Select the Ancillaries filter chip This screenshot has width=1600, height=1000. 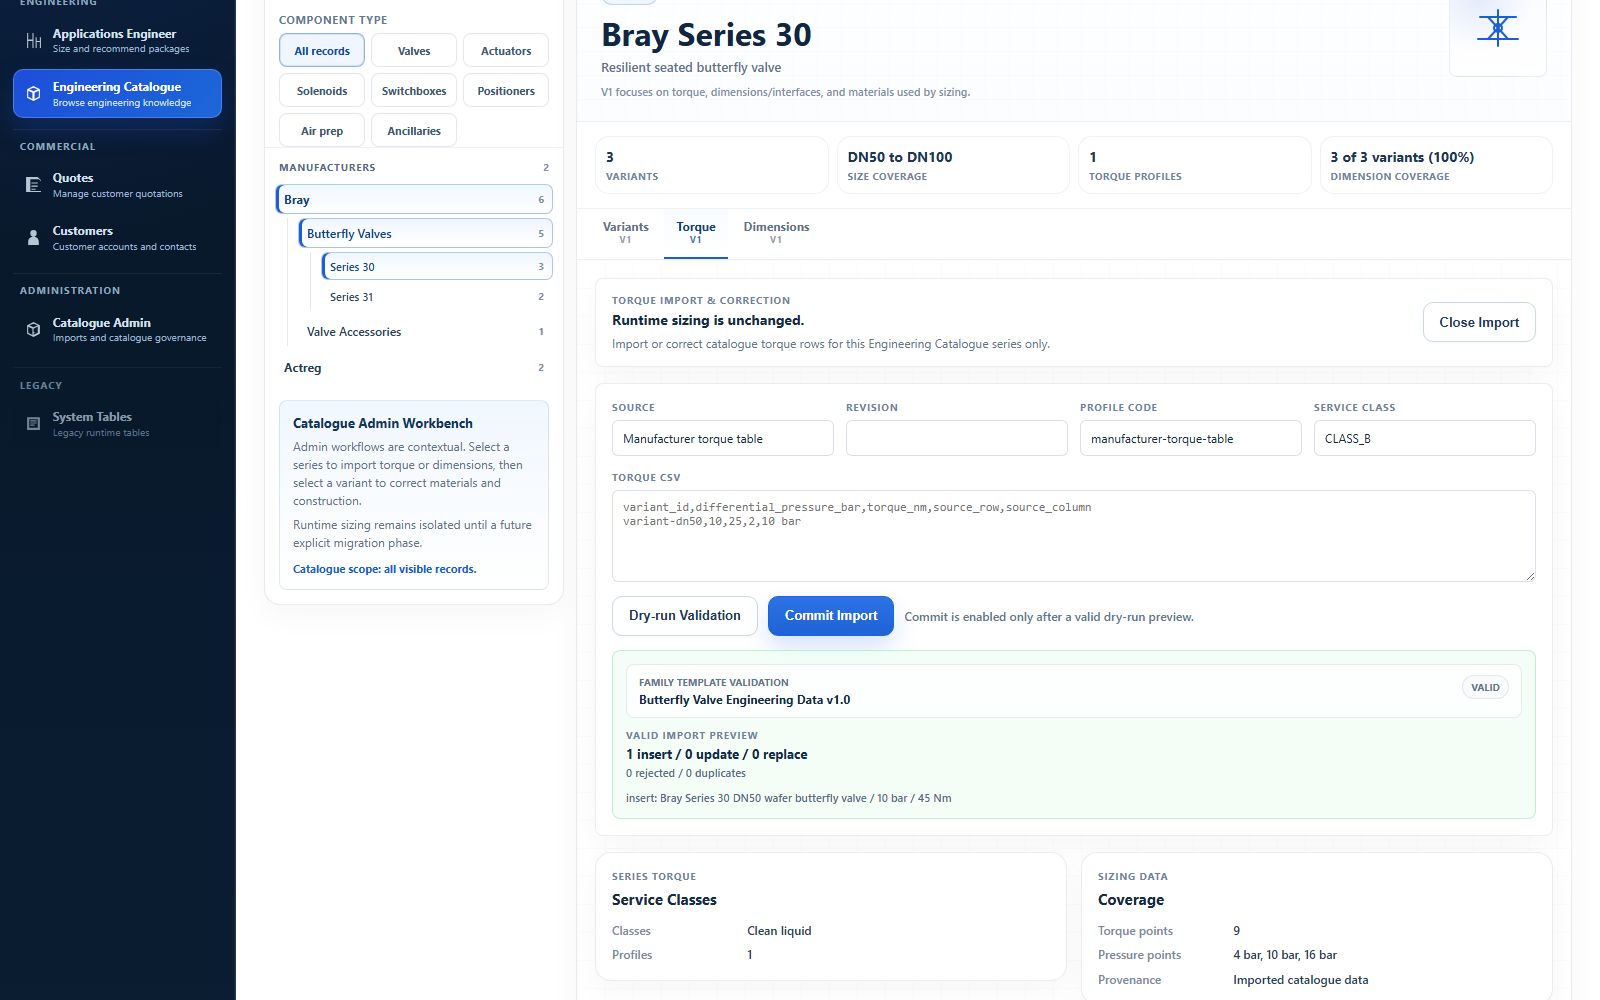click(414, 131)
